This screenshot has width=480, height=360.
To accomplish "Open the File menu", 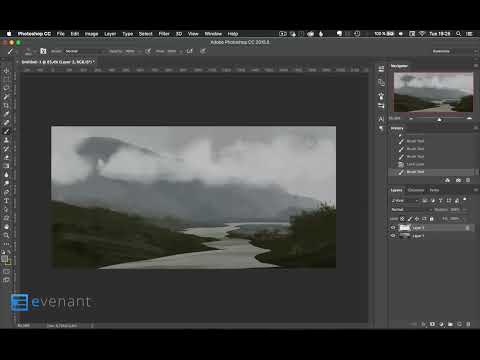I will (x=61, y=34).
